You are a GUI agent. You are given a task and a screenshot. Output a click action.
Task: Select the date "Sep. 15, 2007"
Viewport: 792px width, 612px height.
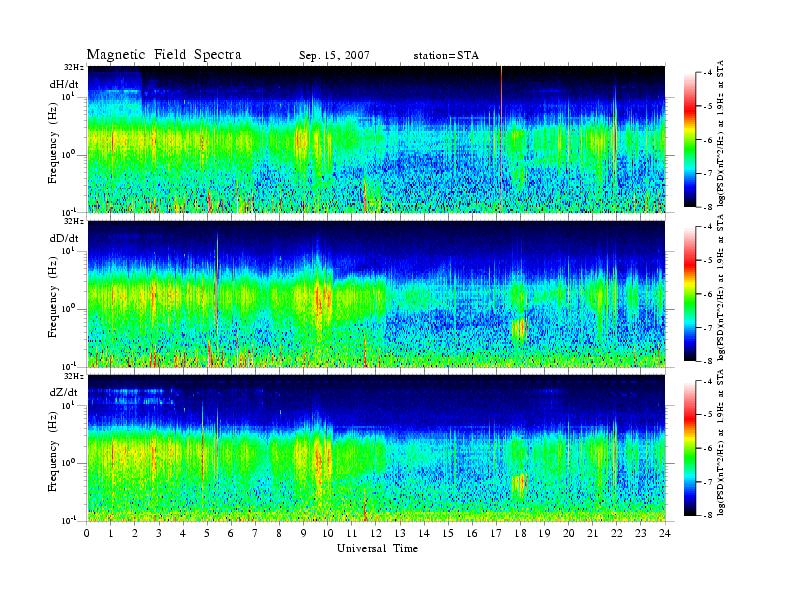point(334,56)
